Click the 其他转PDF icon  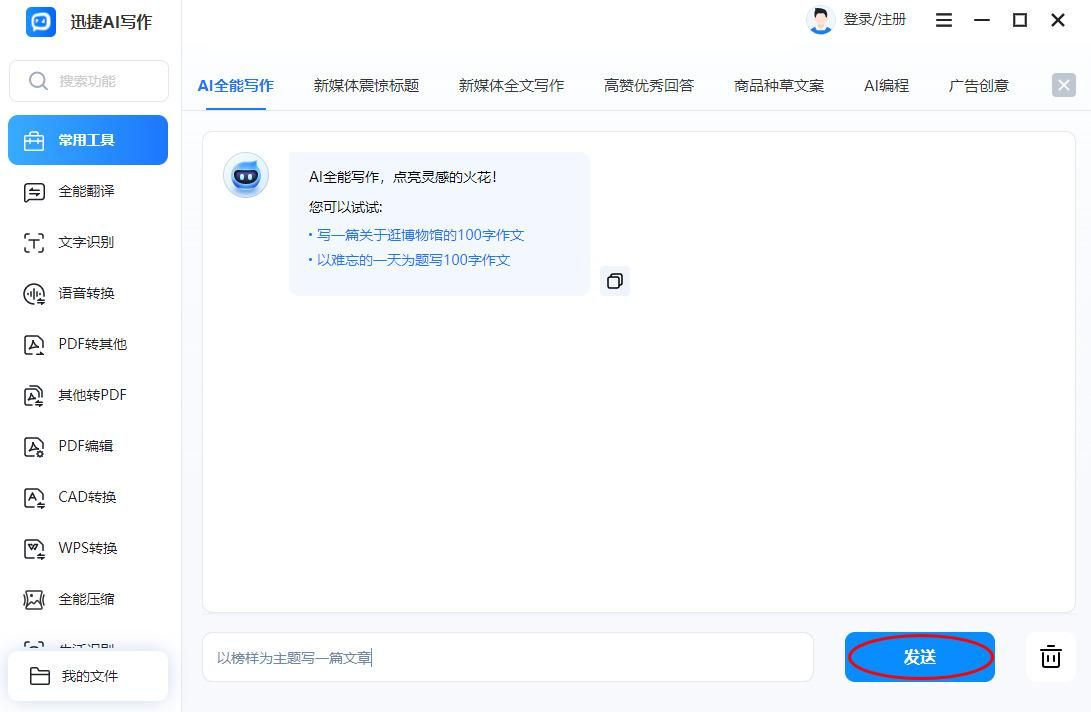coord(34,396)
